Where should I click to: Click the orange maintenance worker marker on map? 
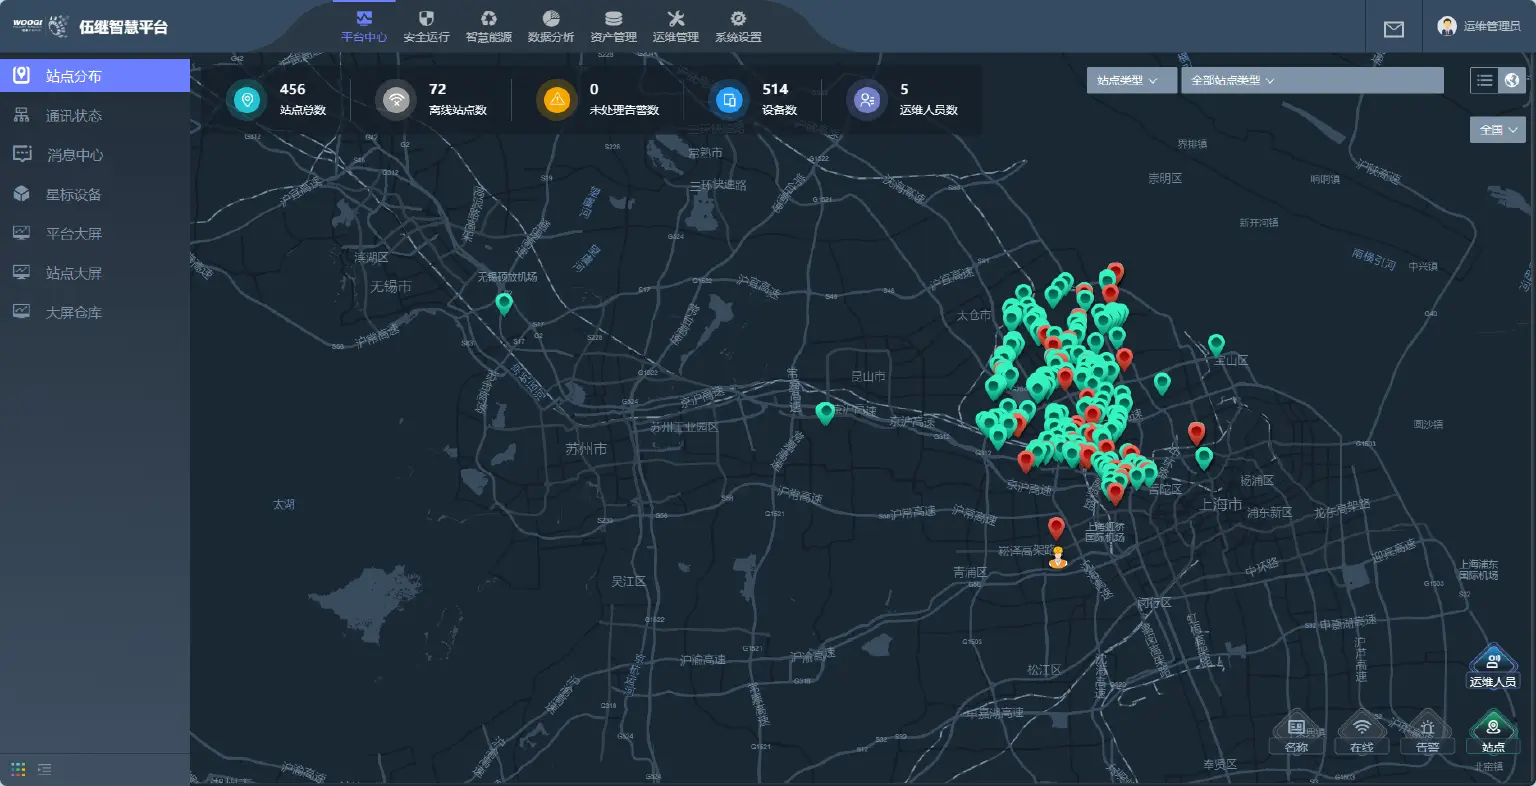pyautogui.click(x=1058, y=558)
